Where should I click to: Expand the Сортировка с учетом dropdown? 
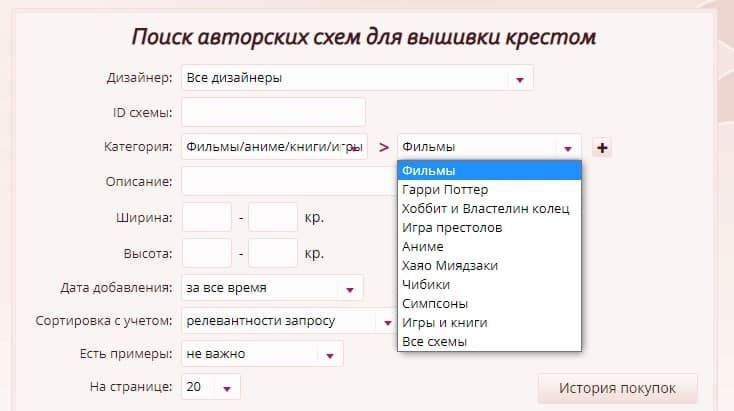[287, 321]
